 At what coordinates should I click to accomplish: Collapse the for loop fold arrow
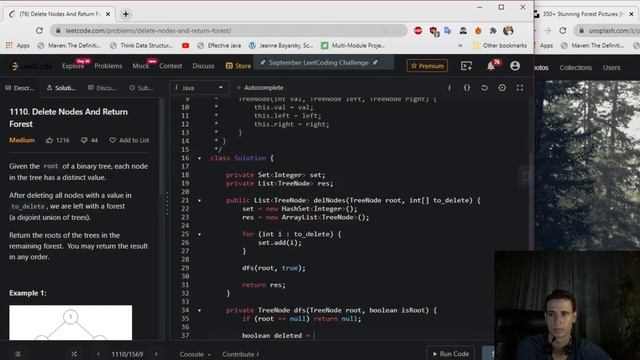pos(199,234)
